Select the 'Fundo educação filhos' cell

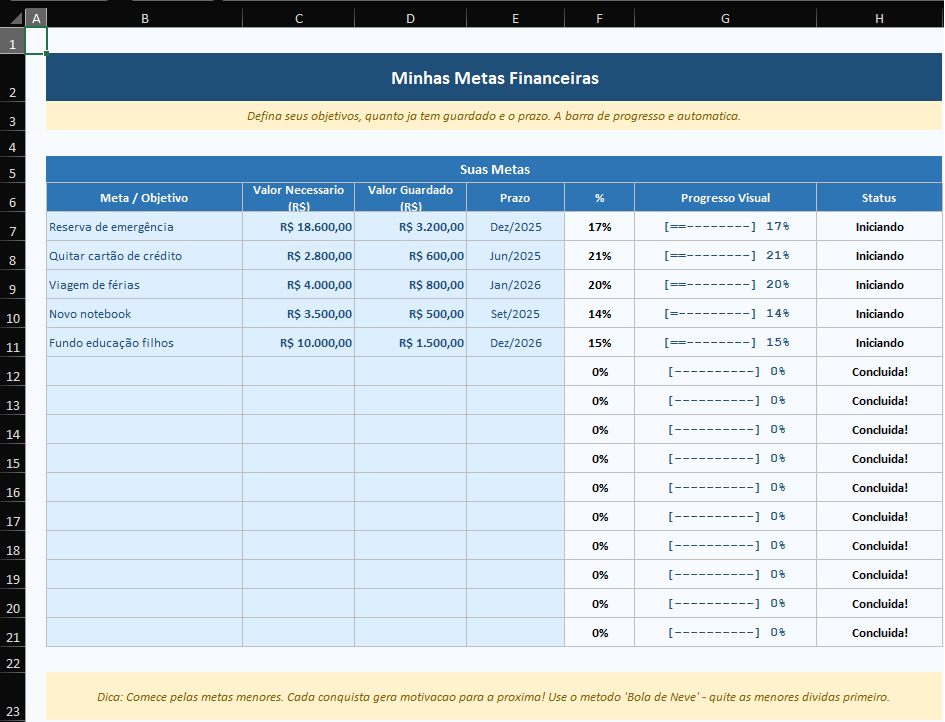[144, 342]
